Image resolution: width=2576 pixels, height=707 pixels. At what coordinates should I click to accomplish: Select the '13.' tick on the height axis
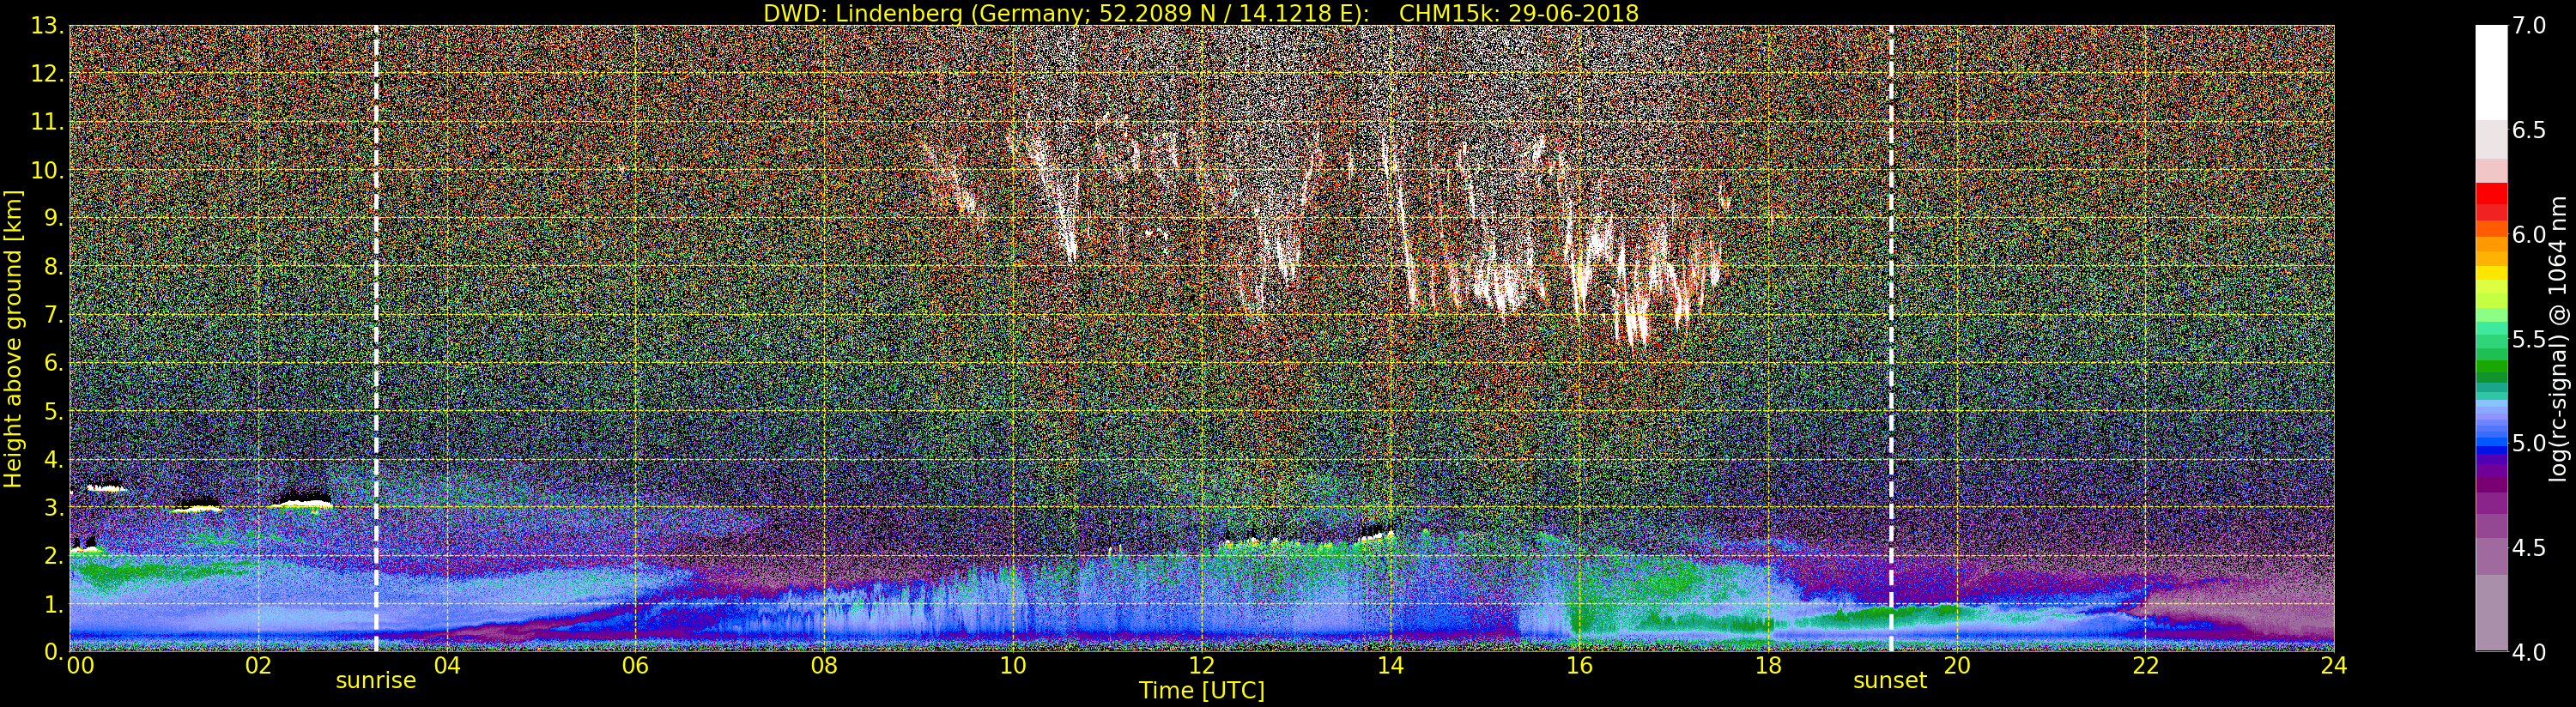[x=48, y=27]
